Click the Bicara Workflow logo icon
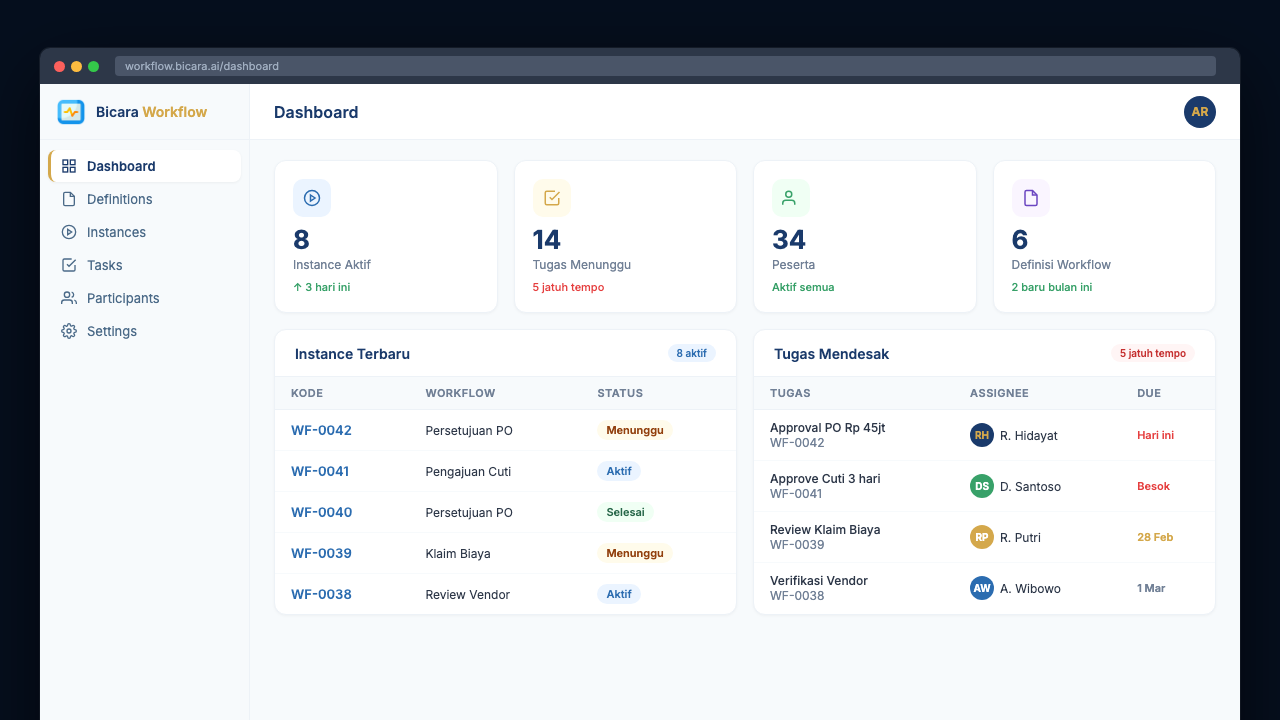Image resolution: width=1280 pixels, height=720 pixels. 71,112
